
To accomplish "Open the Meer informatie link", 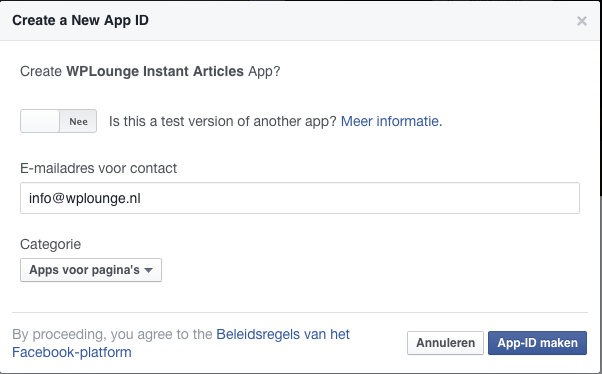I will 391,121.
